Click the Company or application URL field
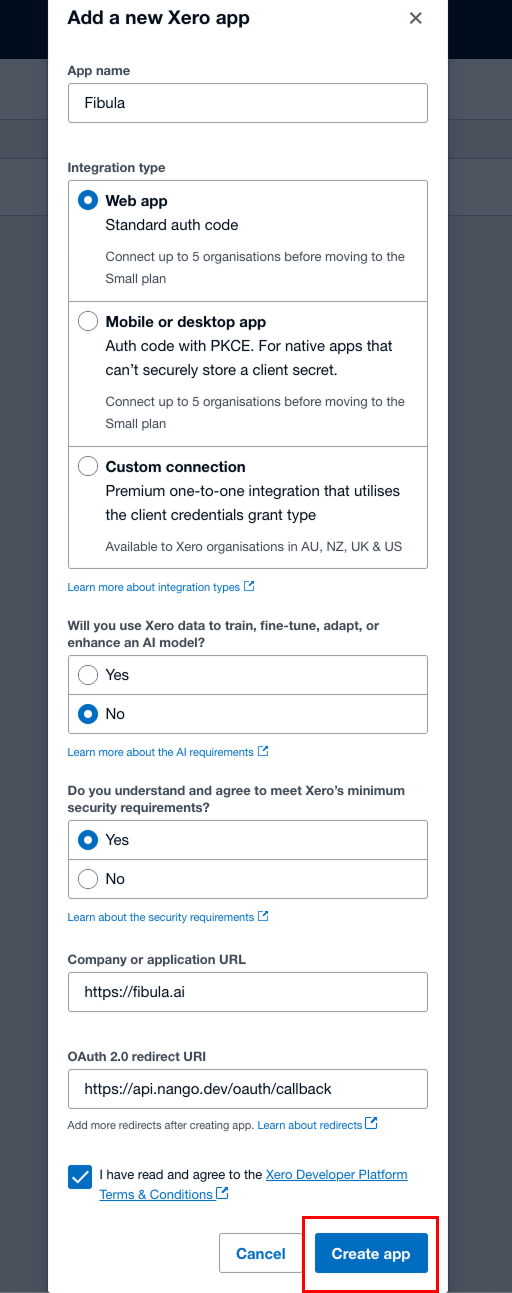This screenshot has height=1293, width=512. (x=247, y=992)
